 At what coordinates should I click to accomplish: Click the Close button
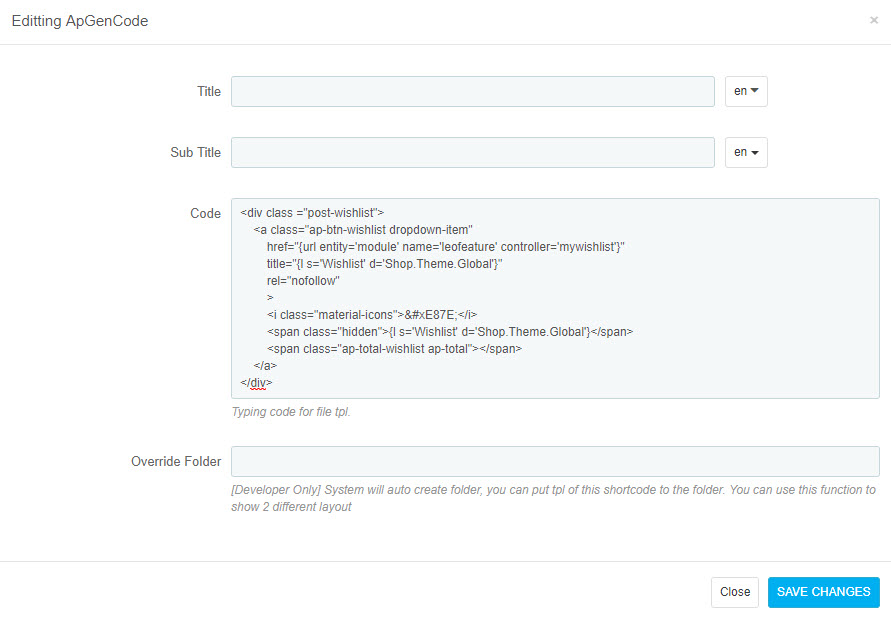click(735, 592)
